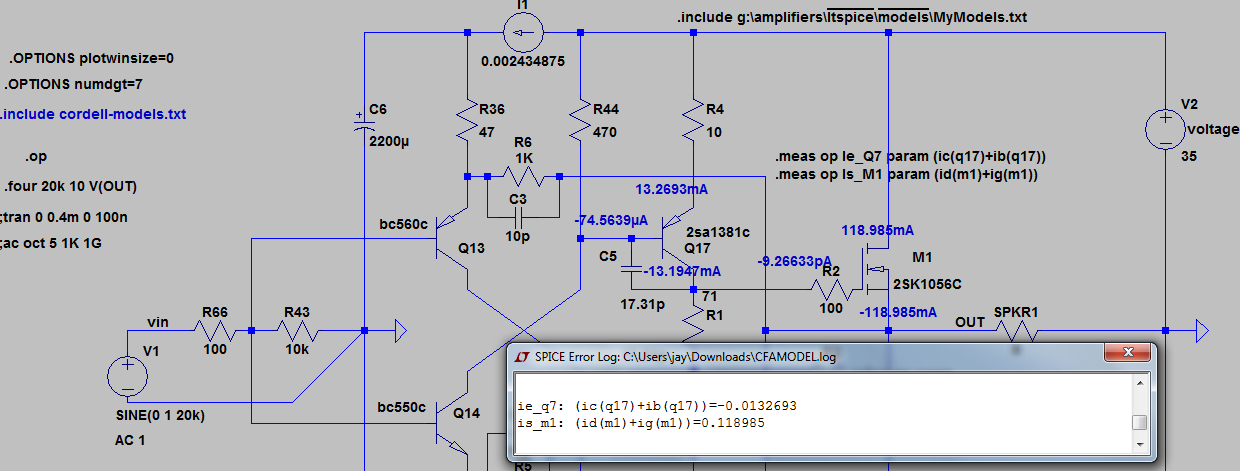Click the '-13.1947mA' current label

coord(683,271)
